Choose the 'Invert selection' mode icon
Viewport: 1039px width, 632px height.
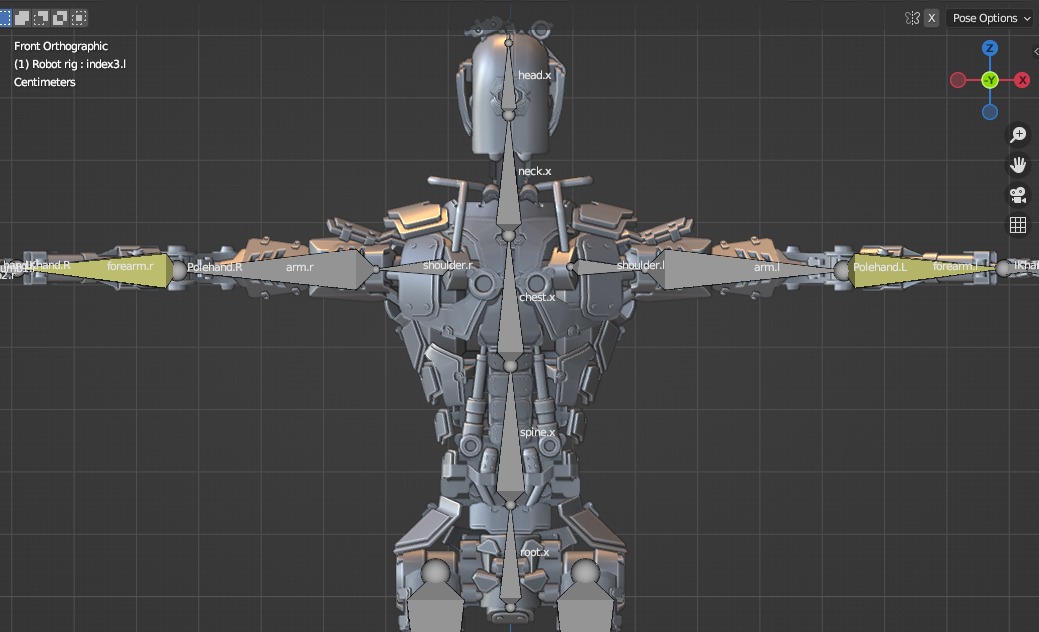coord(60,18)
